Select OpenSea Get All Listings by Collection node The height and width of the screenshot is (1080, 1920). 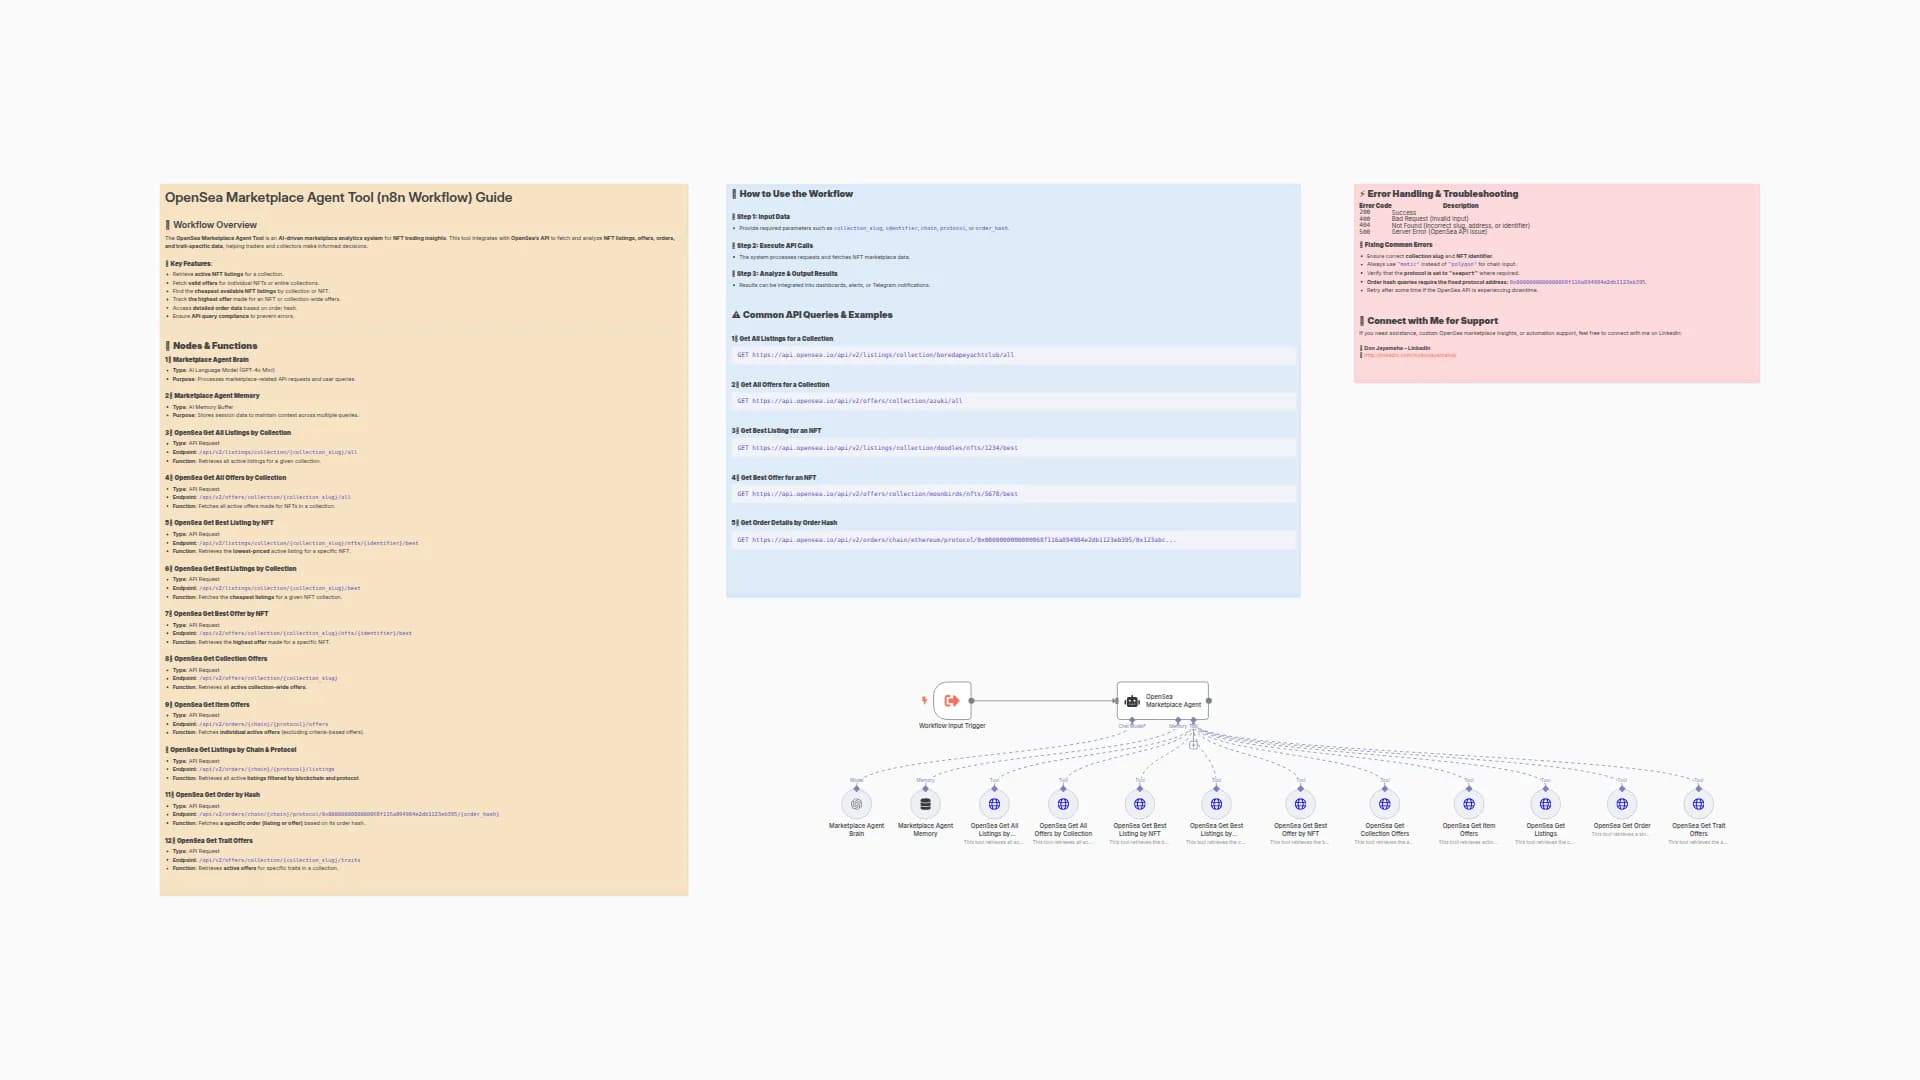tap(994, 804)
